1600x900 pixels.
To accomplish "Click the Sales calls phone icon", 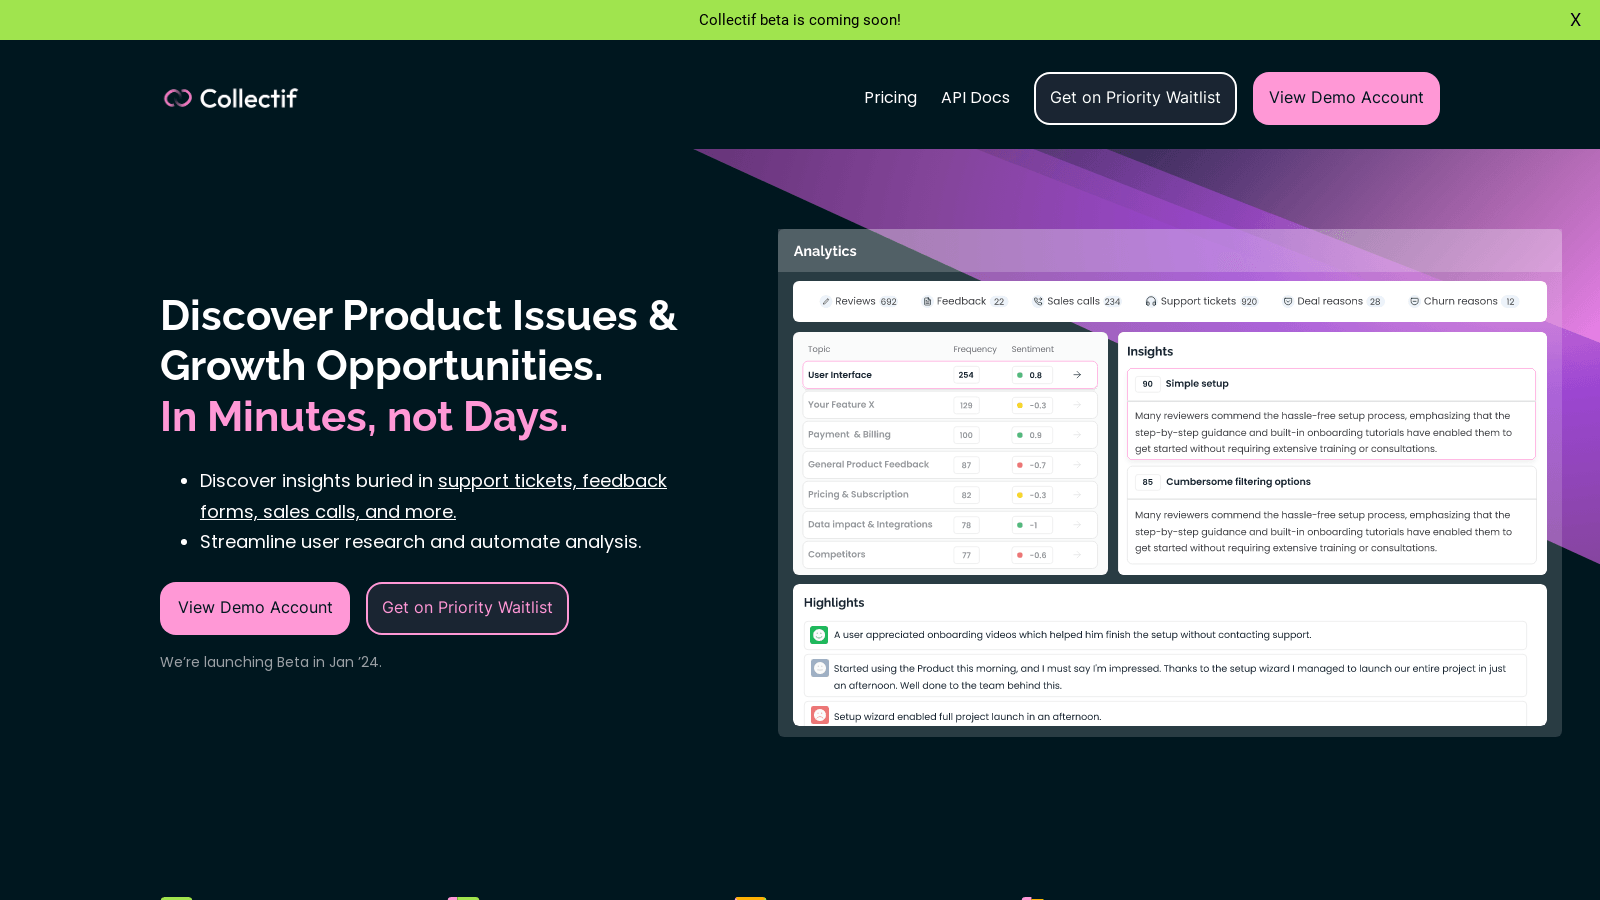I will pyautogui.click(x=1038, y=301).
